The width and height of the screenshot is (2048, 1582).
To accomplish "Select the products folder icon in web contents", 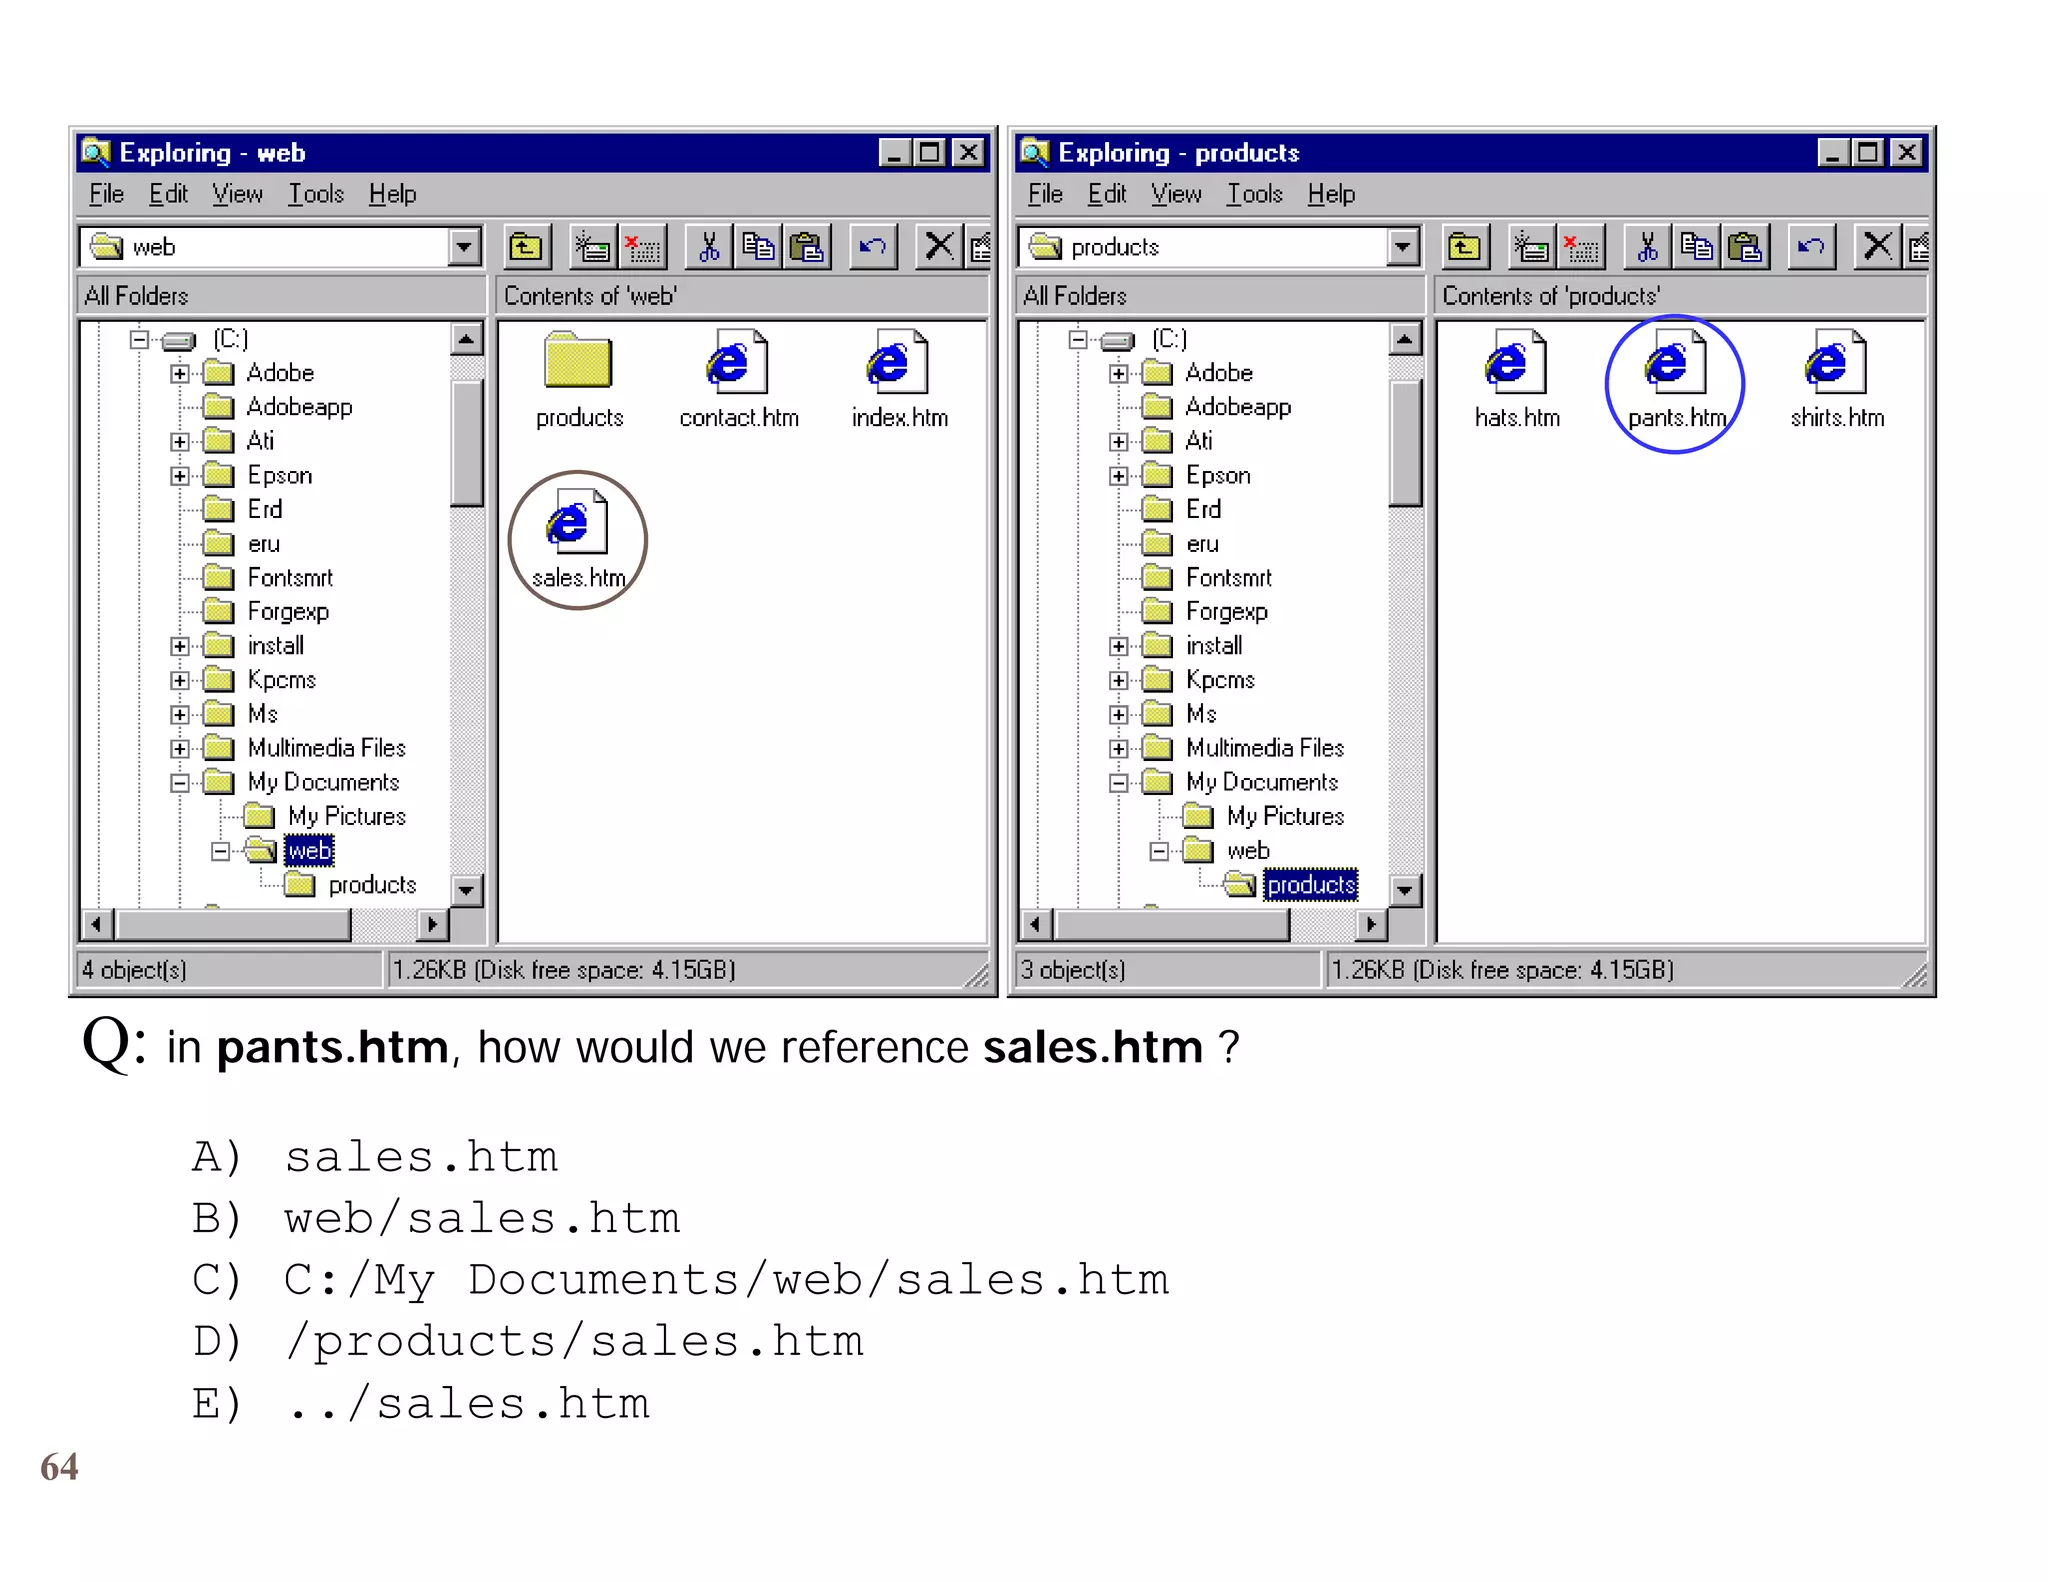I will (x=579, y=380).
